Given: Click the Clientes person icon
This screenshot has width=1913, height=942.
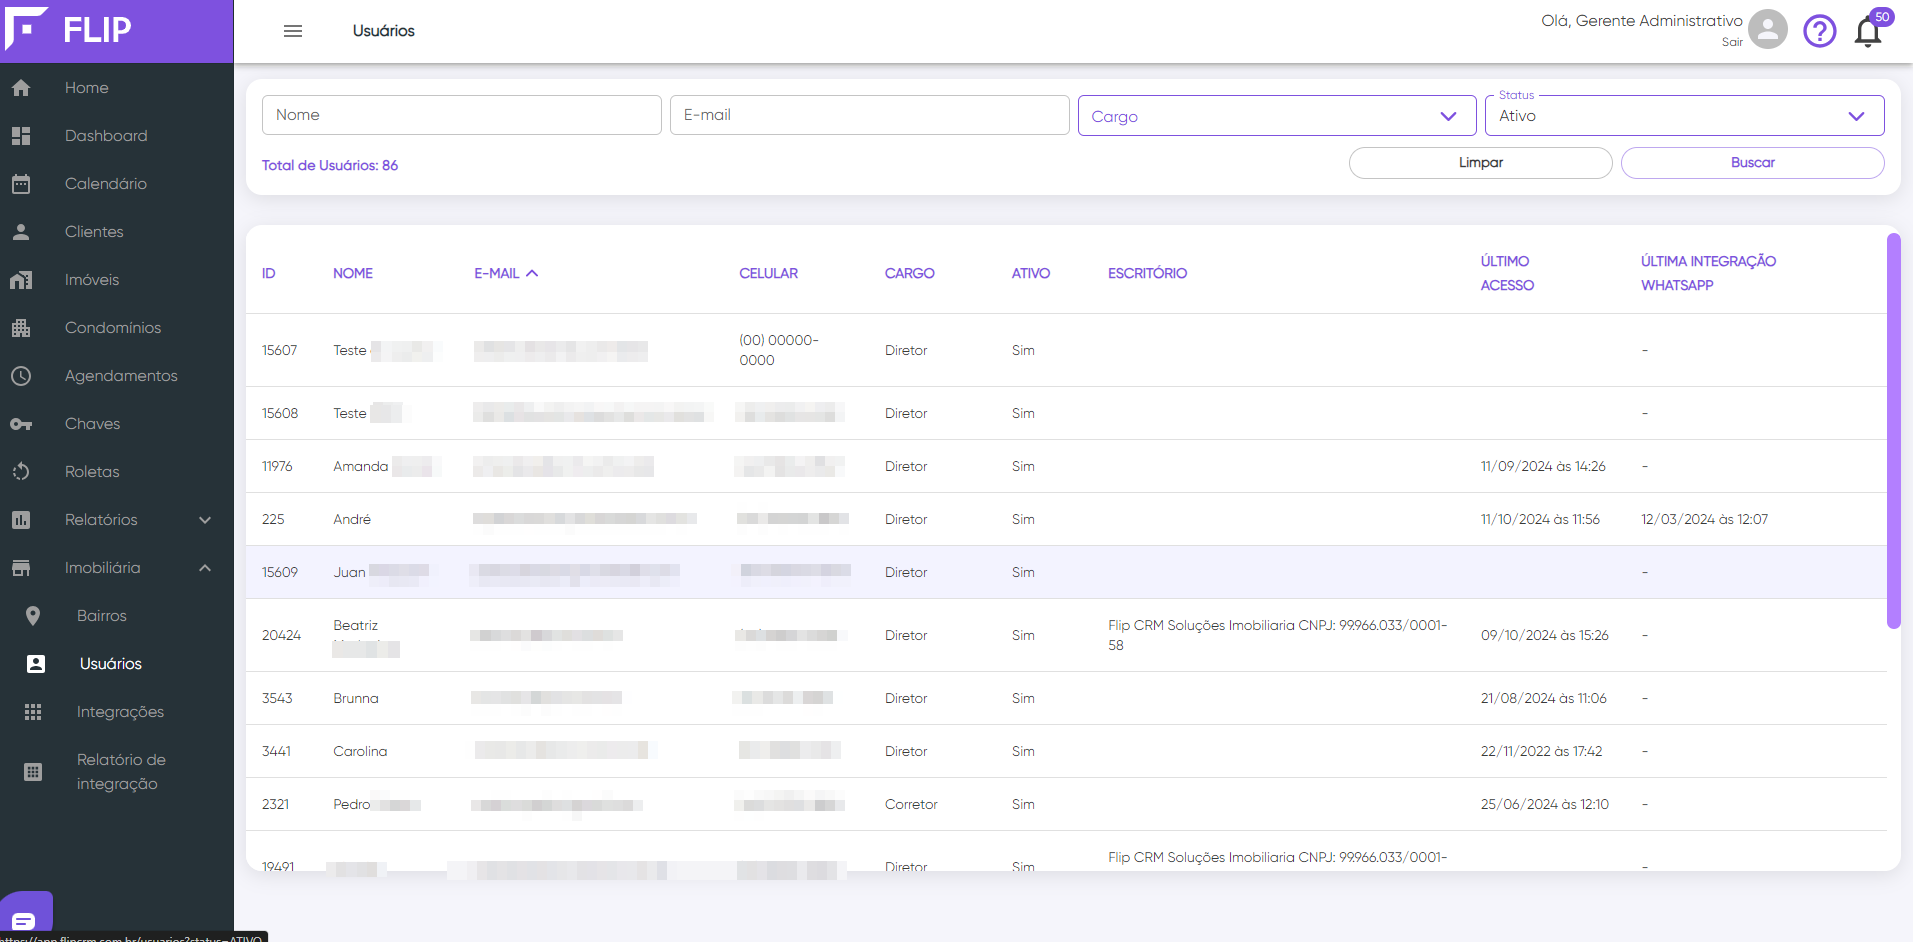Looking at the screenshot, I should click(x=21, y=232).
